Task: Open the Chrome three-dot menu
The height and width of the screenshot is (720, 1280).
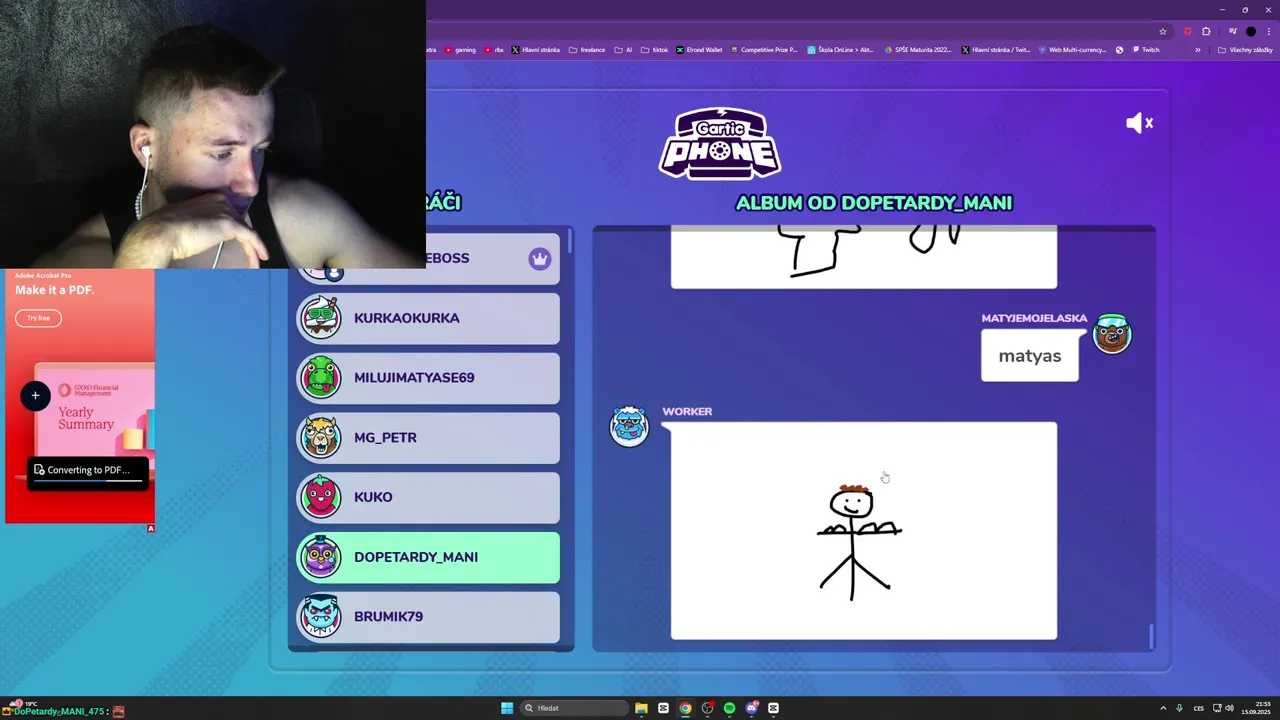Action: [1268, 31]
